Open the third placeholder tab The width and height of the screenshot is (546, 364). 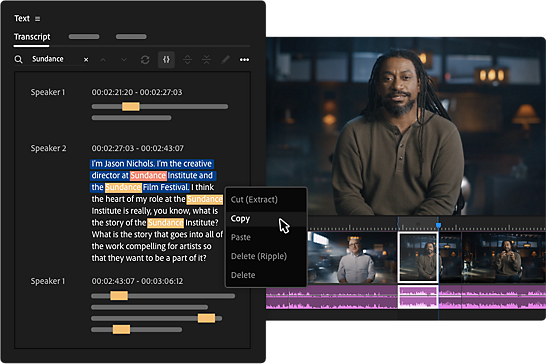click(x=131, y=37)
